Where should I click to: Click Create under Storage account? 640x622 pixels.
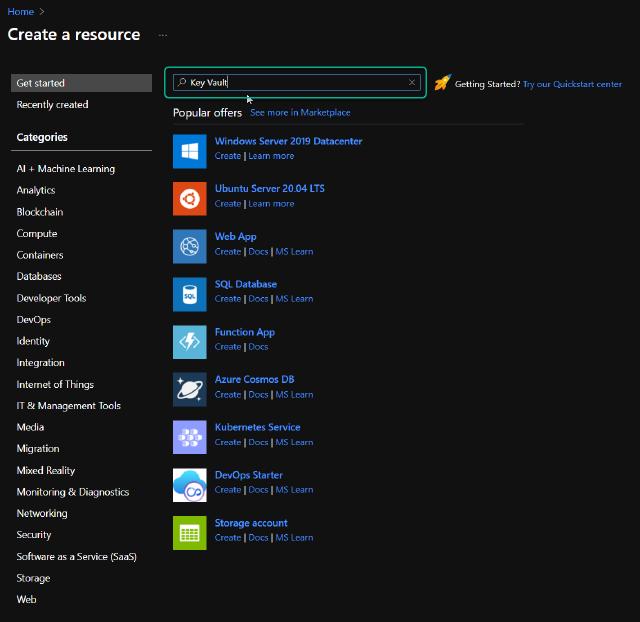tap(227, 538)
